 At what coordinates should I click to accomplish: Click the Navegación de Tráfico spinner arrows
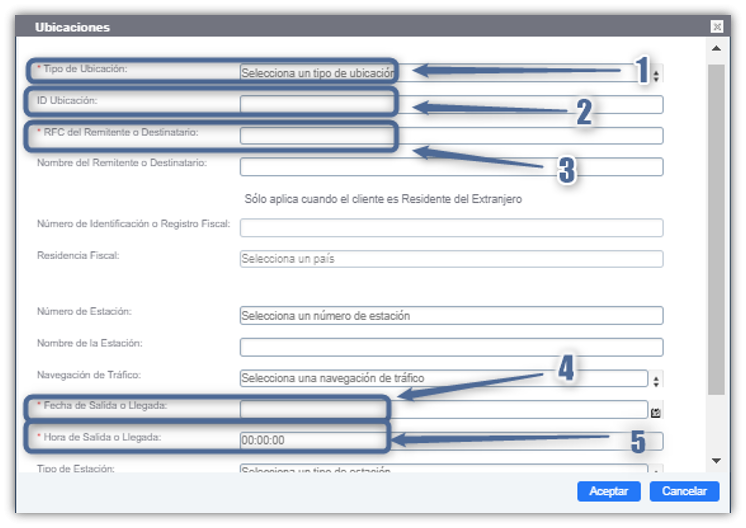pyautogui.click(x=656, y=380)
